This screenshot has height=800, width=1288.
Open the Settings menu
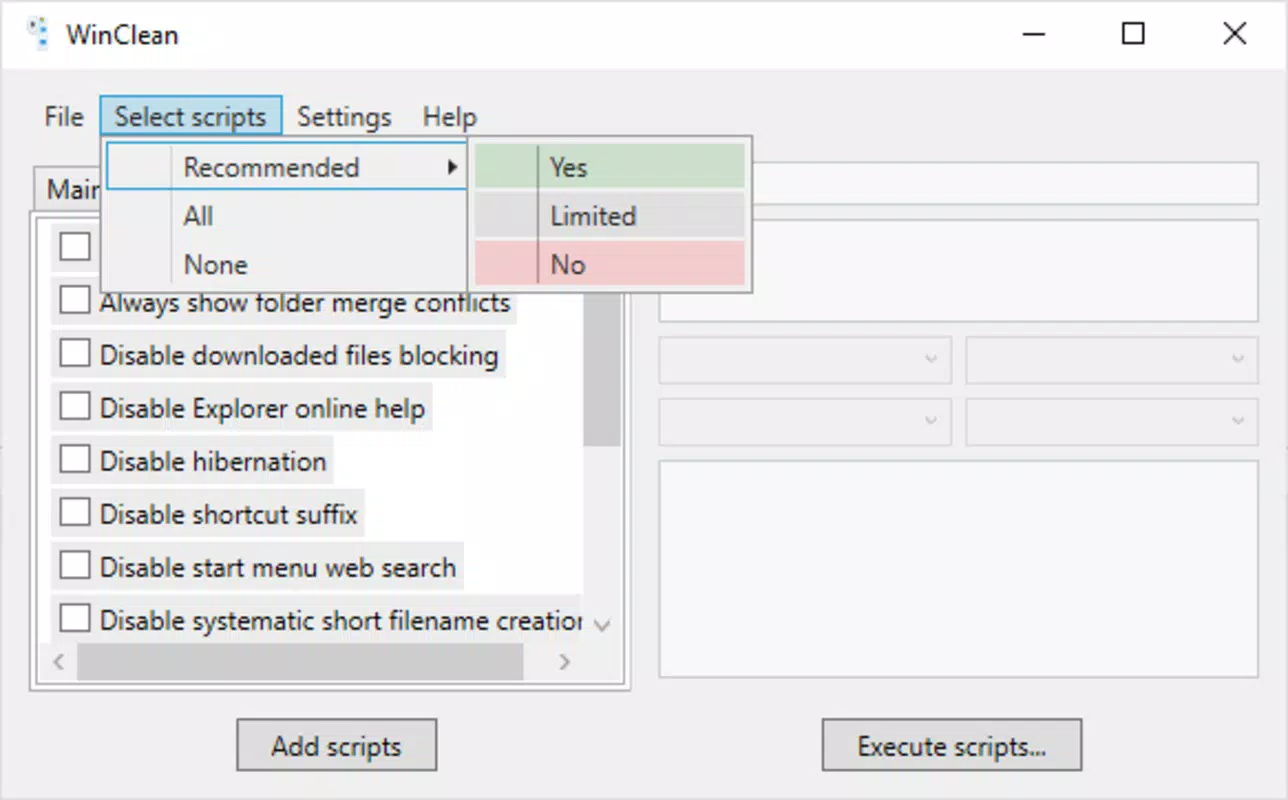pyautogui.click(x=344, y=117)
